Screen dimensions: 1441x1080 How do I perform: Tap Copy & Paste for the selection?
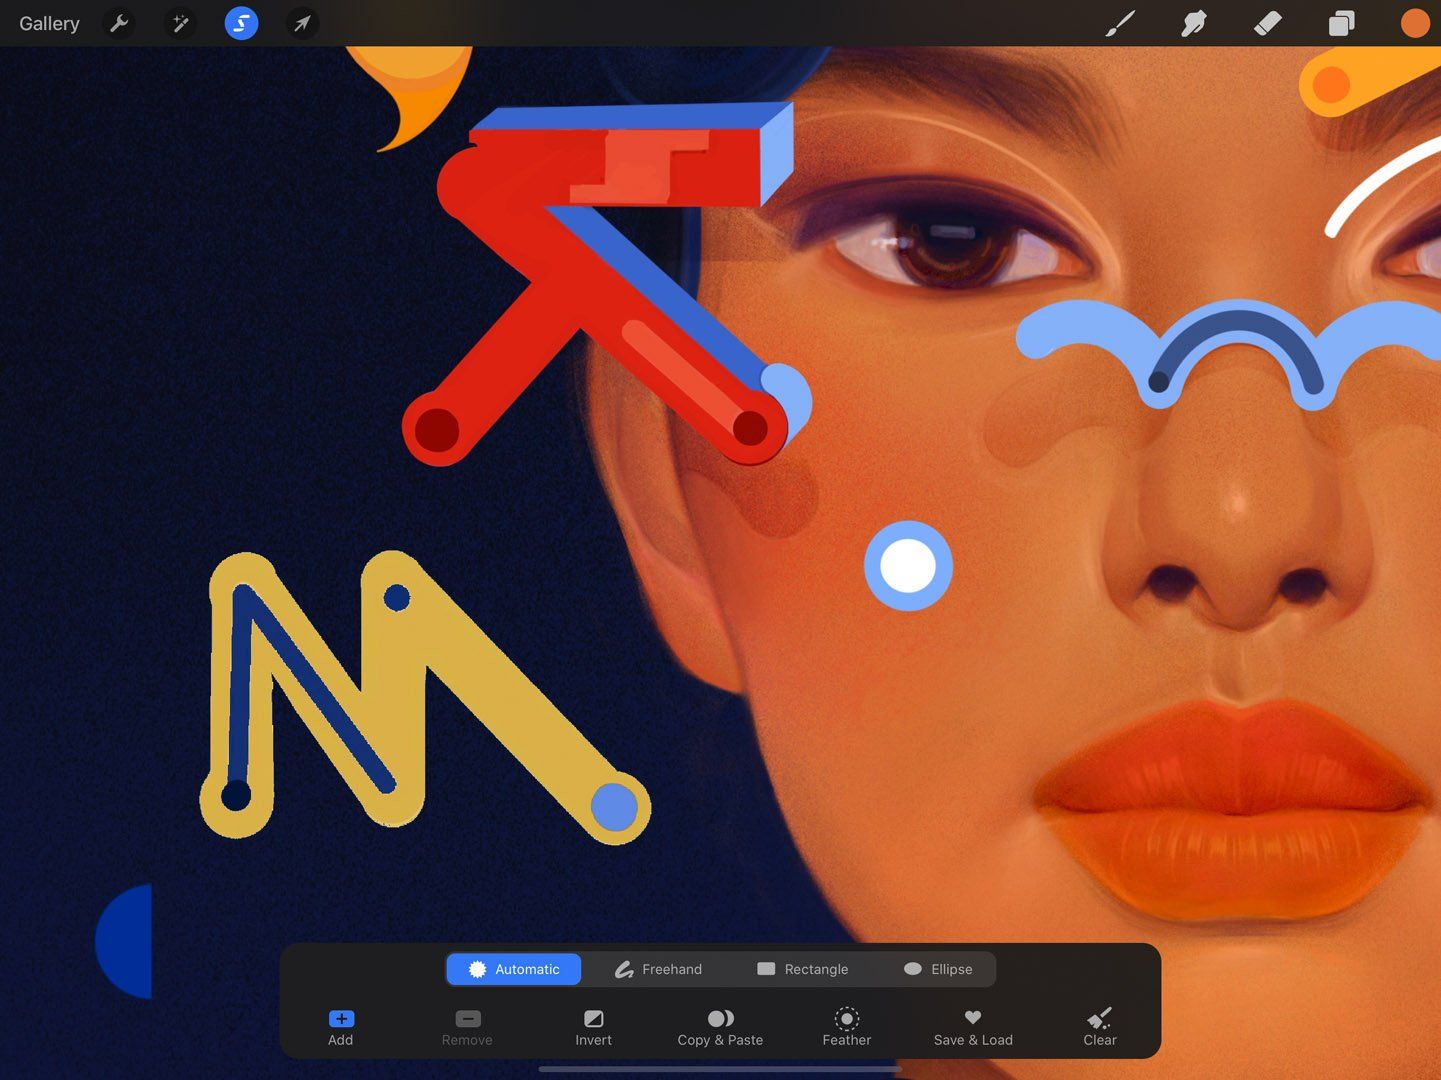(720, 1028)
